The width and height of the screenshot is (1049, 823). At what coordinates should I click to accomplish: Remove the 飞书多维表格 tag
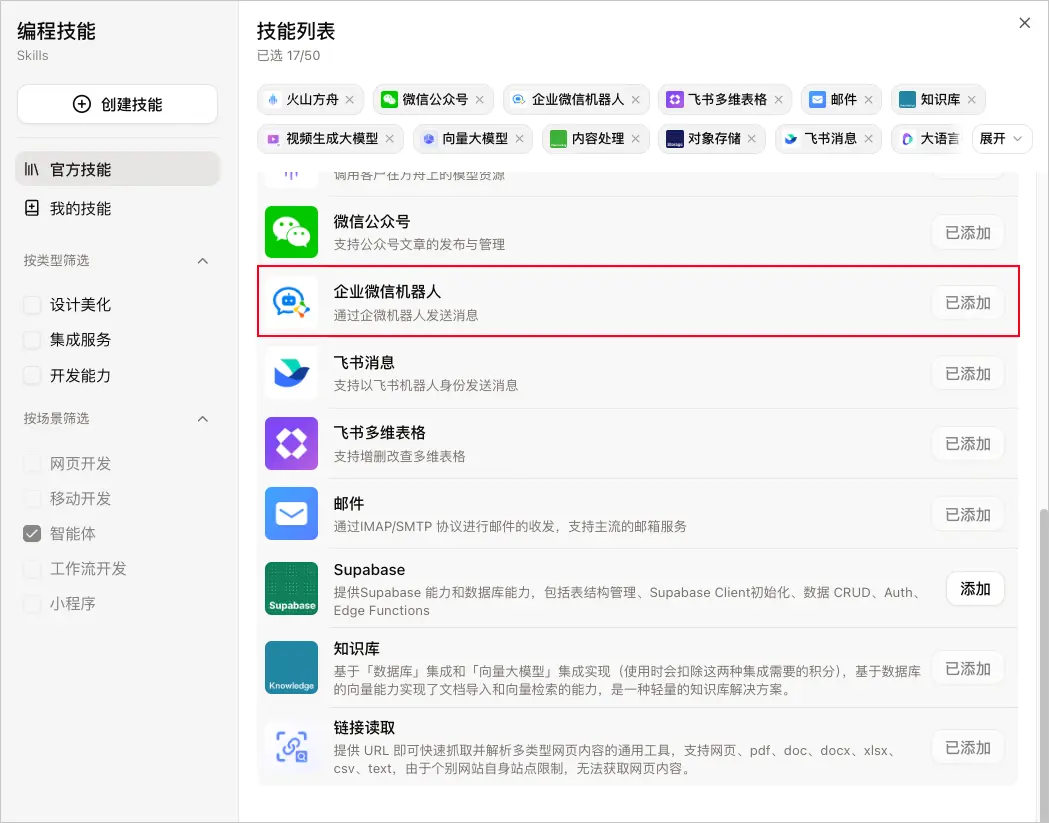[779, 100]
